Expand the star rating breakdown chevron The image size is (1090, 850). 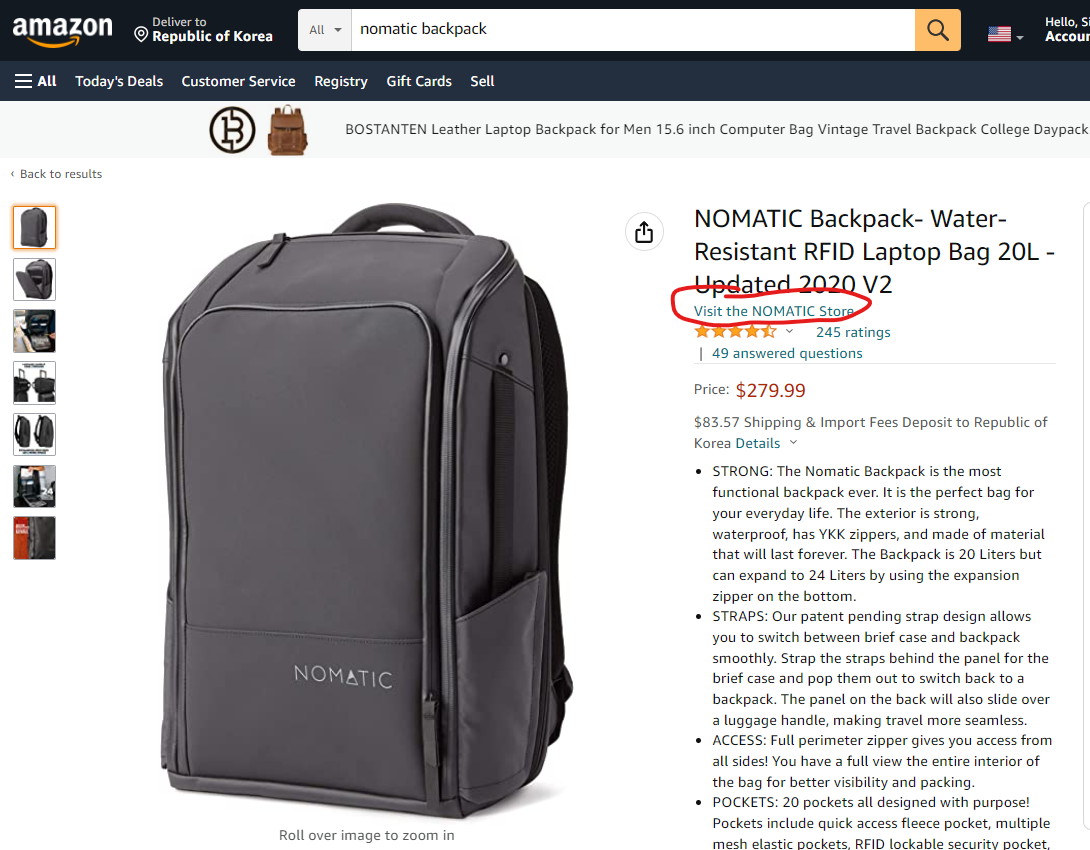(789, 332)
